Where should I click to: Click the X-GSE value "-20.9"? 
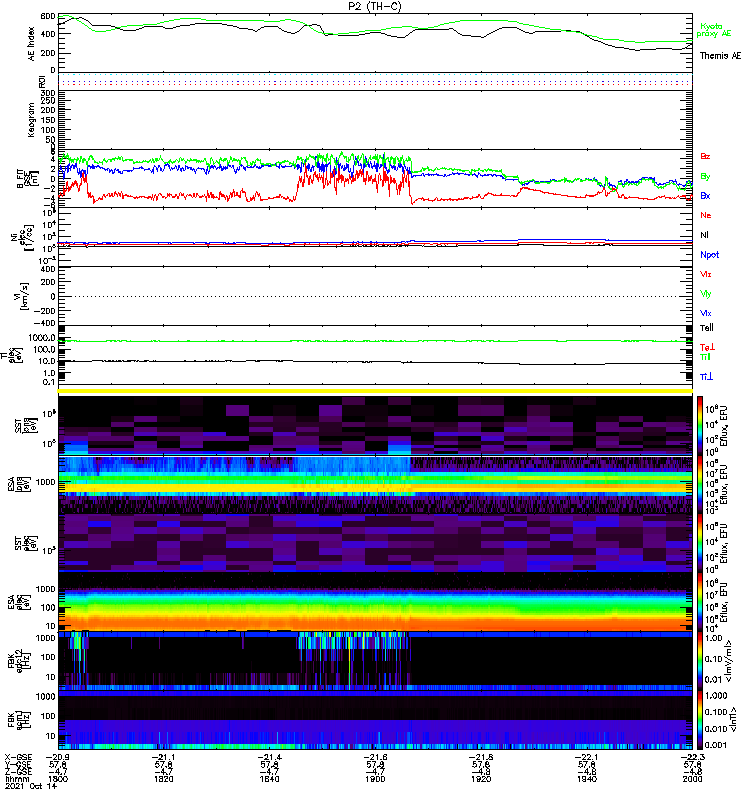58,757
